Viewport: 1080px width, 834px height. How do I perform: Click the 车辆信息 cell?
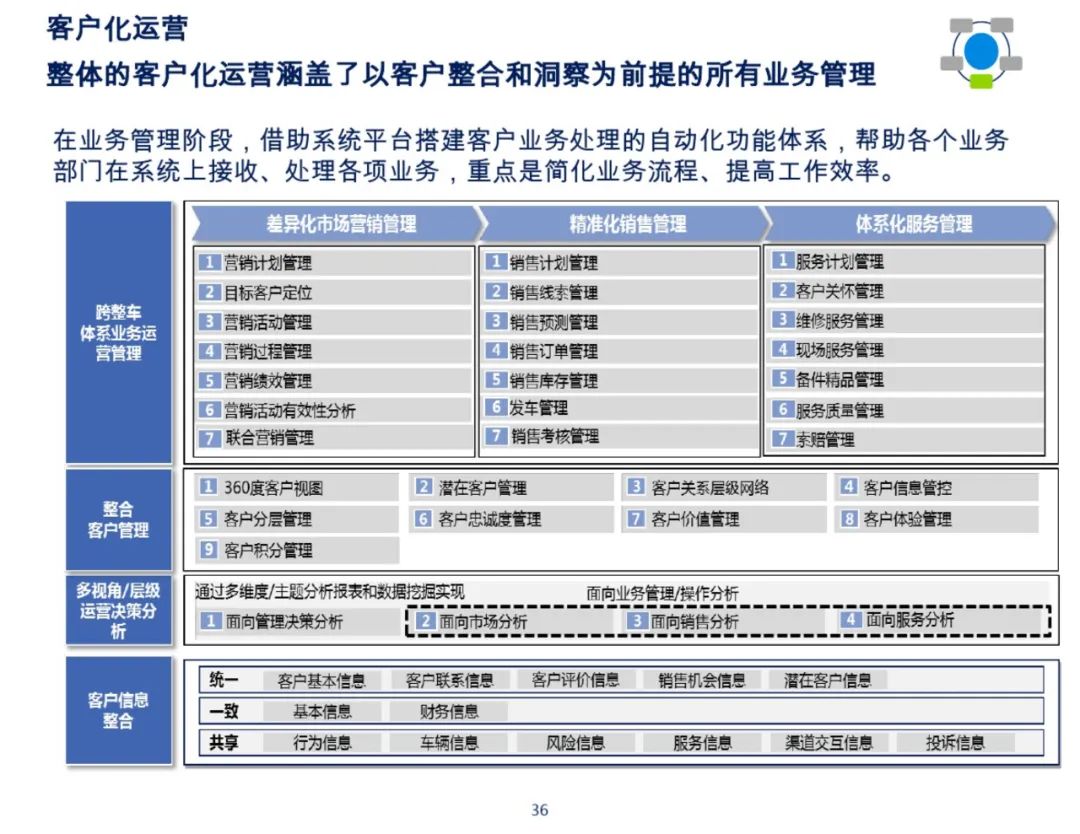pos(449,742)
